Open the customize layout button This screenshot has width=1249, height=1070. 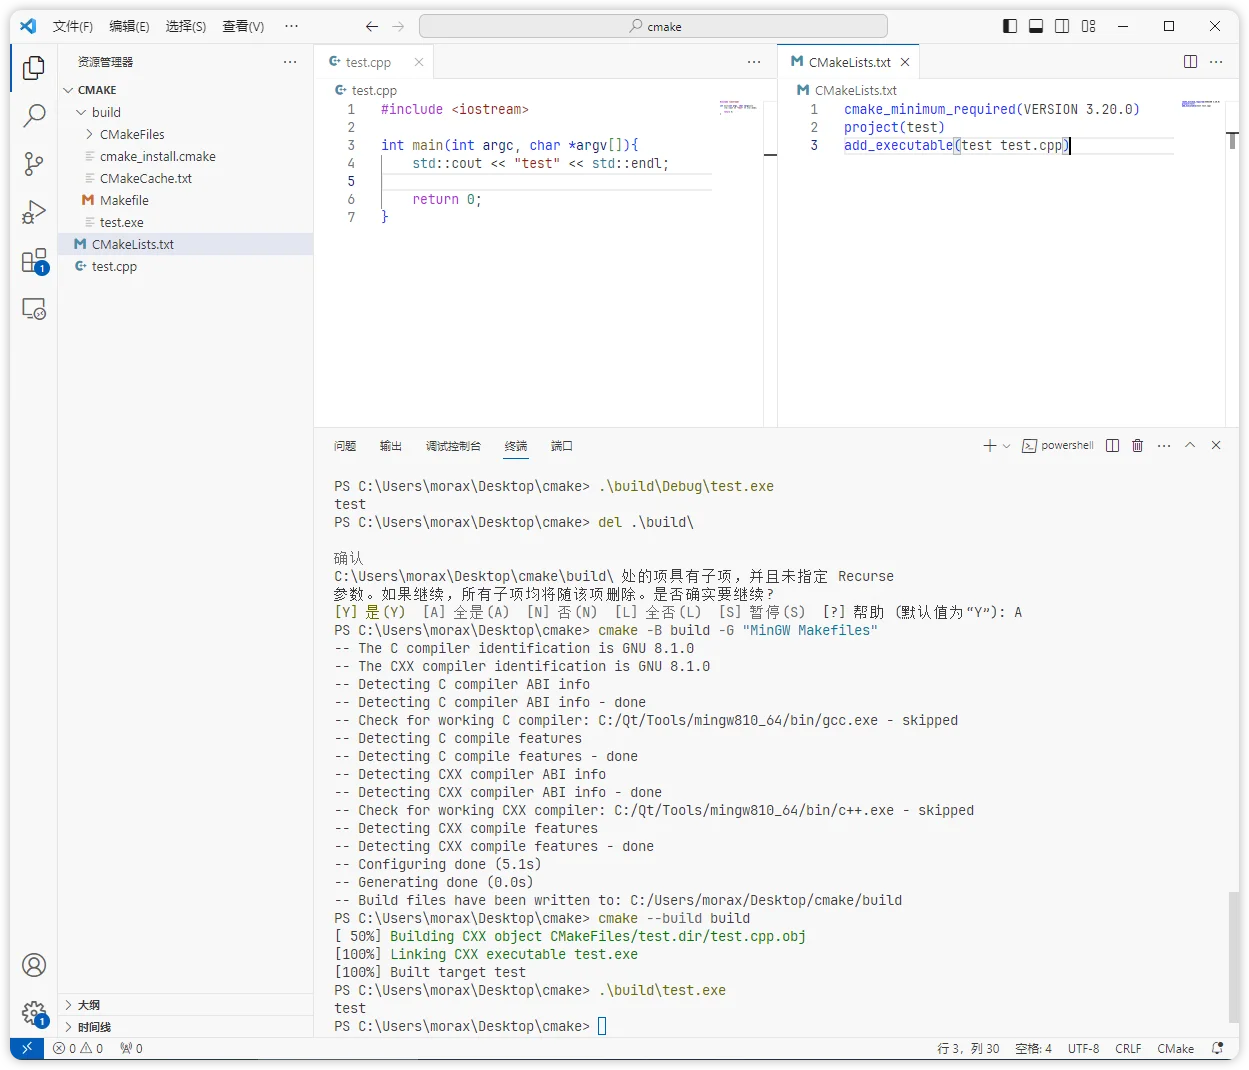click(1089, 26)
